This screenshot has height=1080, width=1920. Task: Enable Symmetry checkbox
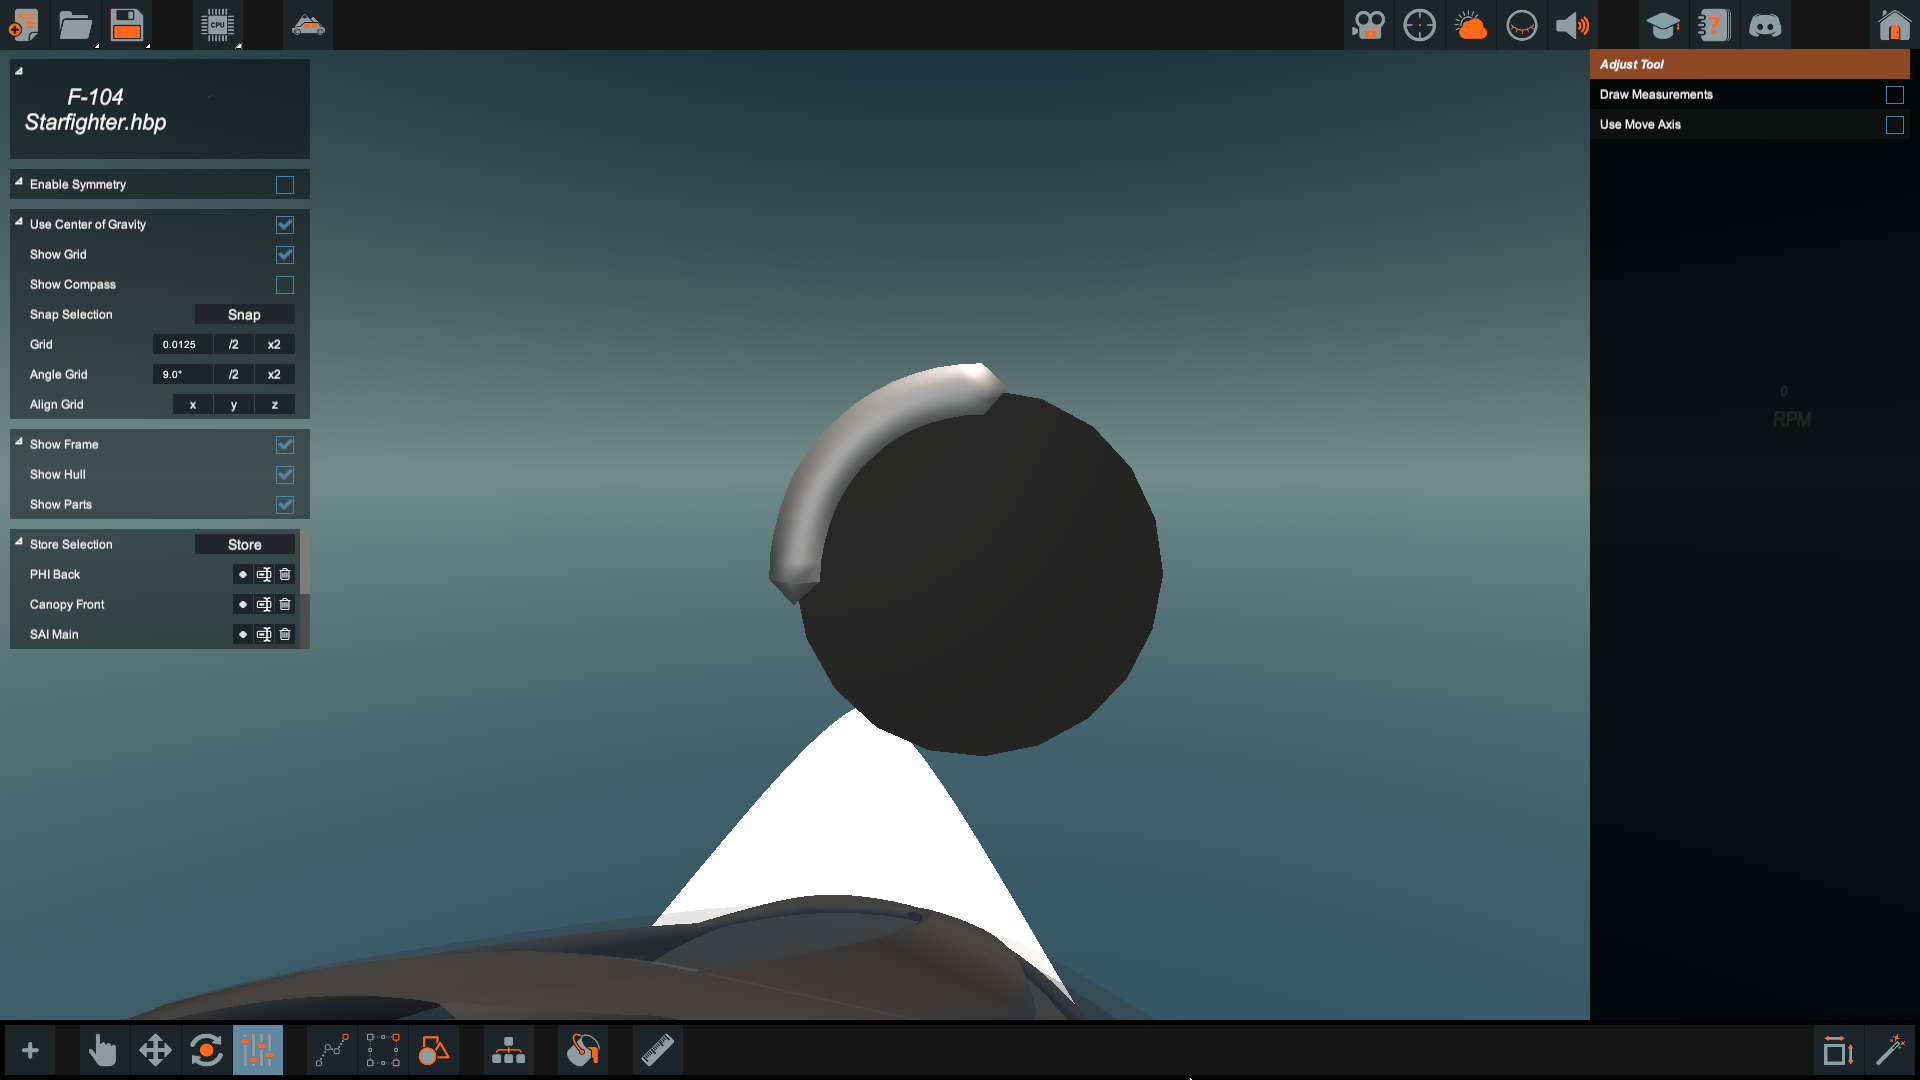285,185
